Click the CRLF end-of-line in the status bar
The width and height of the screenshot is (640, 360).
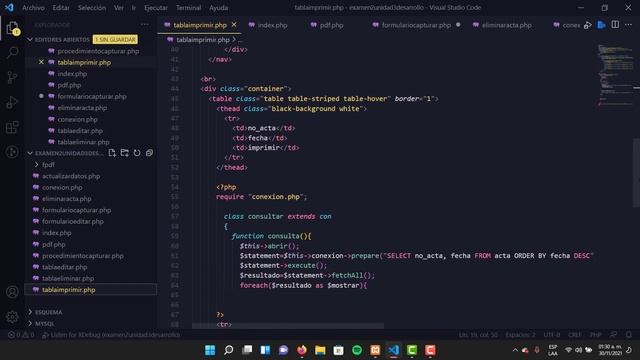(575, 335)
